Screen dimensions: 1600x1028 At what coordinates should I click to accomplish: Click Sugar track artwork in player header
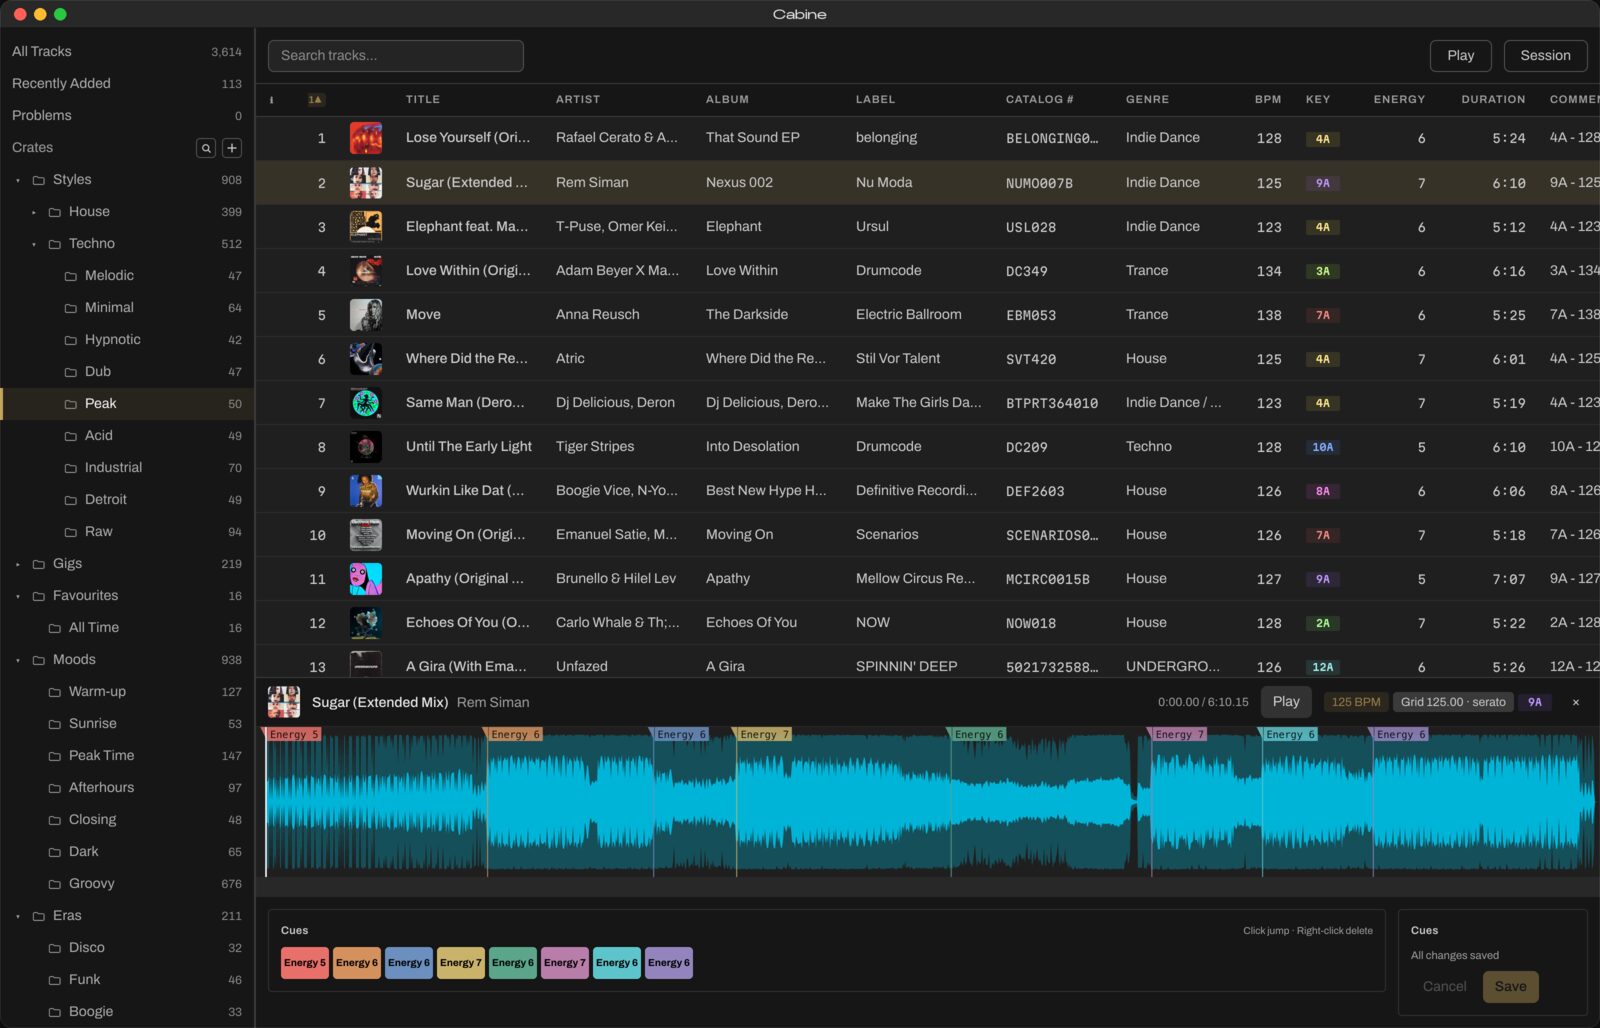click(284, 702)
